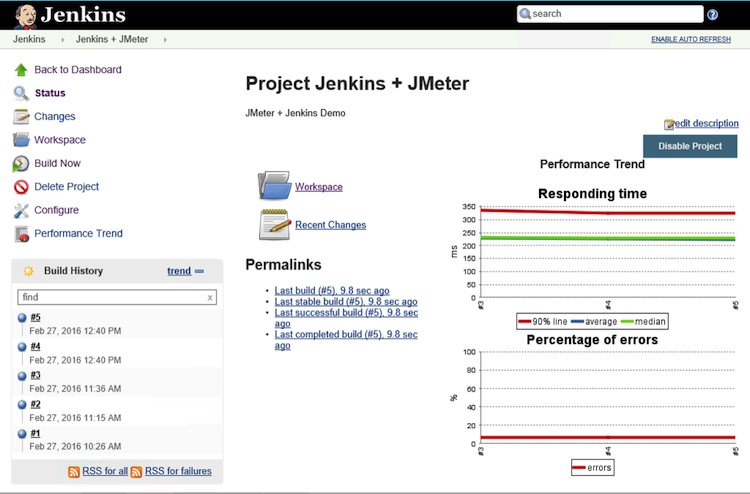750x494 pixels.
Task: Open the Changes sidebar link
Action: click(55, 117)
